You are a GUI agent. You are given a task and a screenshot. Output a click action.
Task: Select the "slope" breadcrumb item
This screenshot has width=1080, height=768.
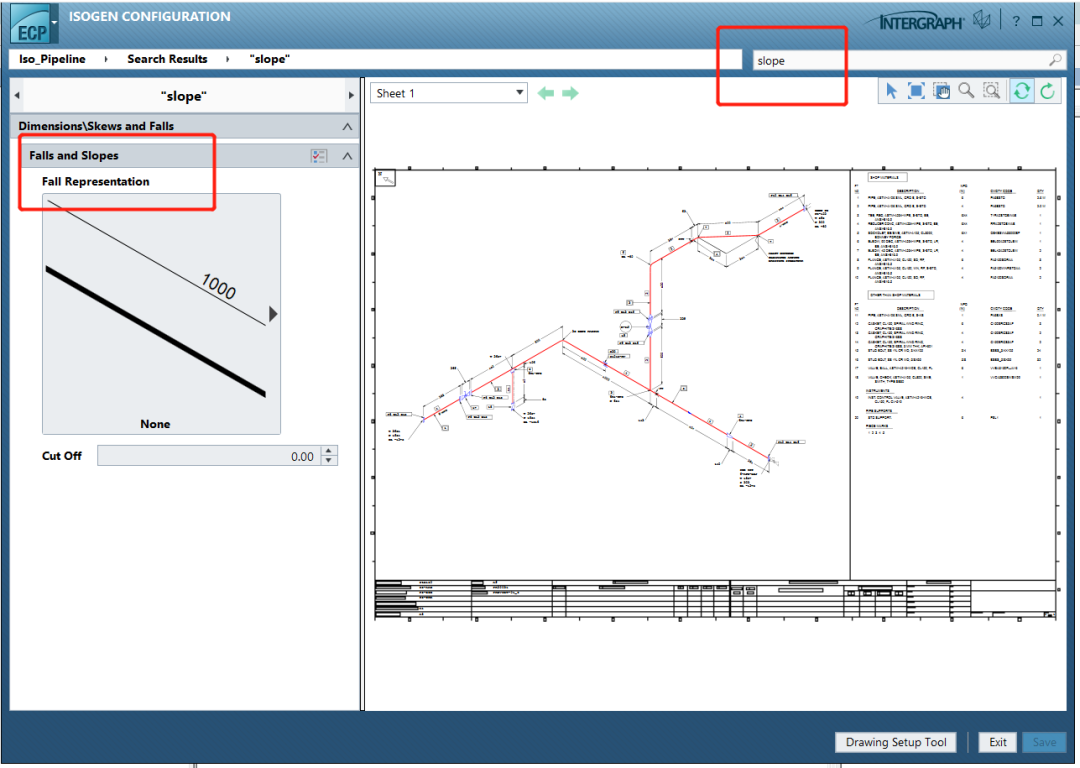[269, 59]
